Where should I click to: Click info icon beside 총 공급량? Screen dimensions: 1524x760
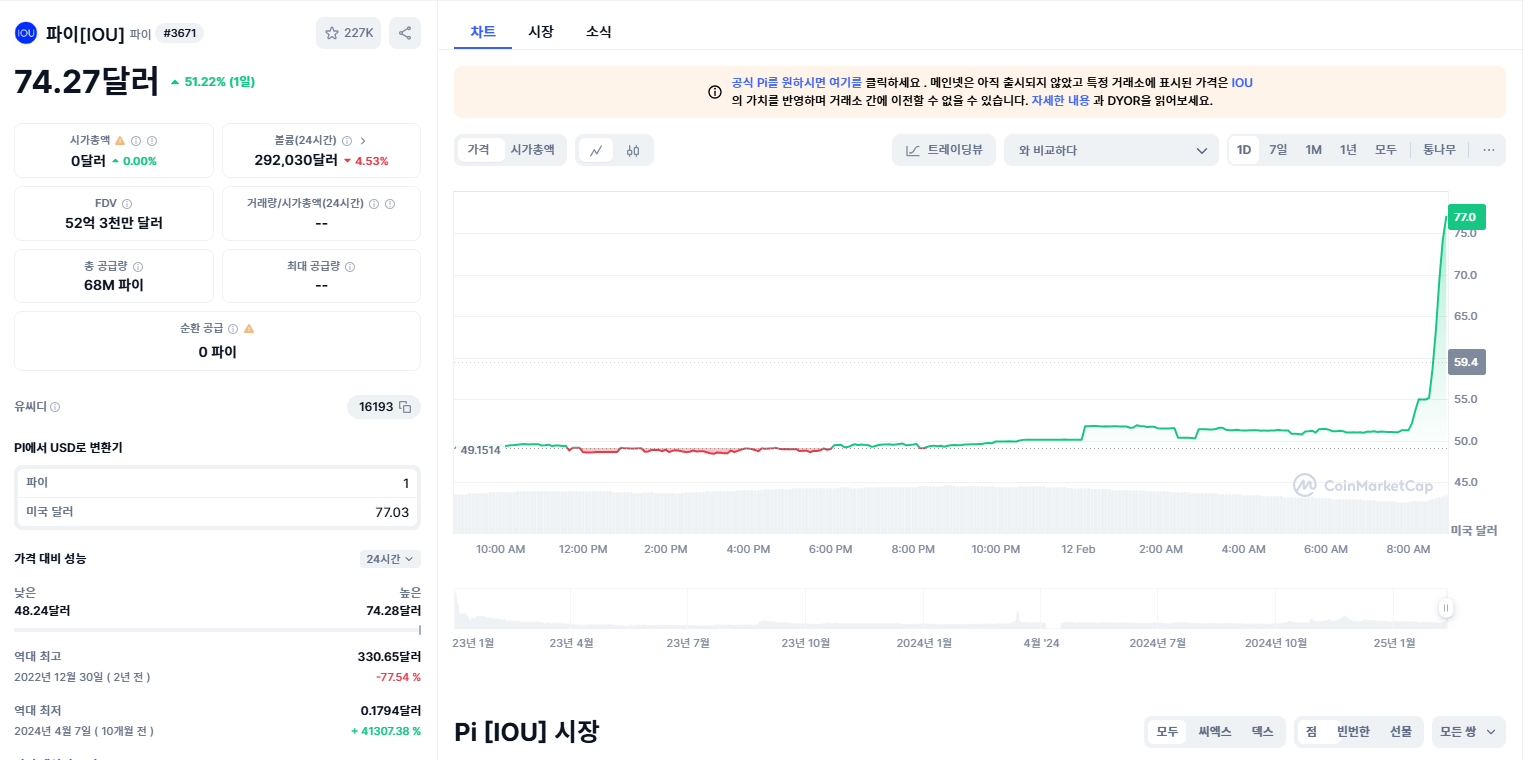(138, 267)
